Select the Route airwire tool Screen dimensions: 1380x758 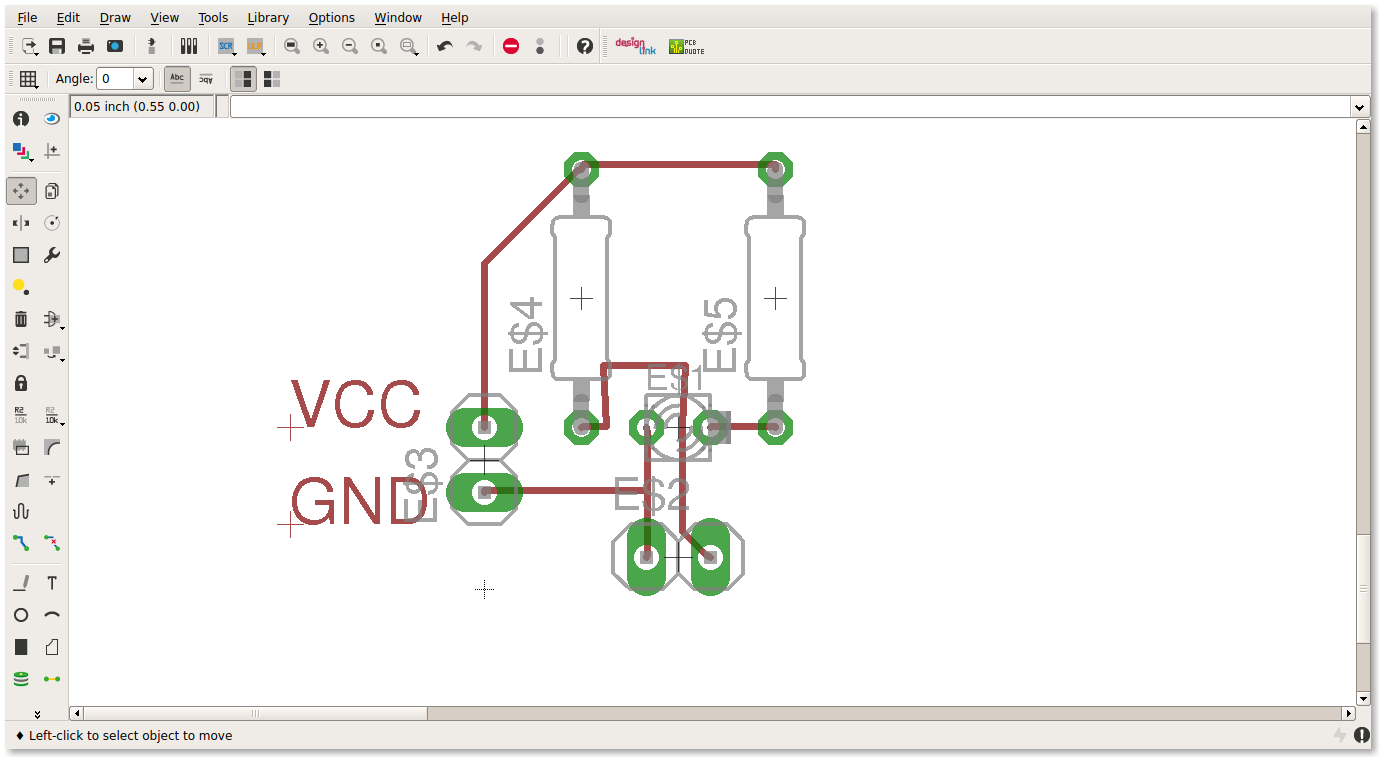(x=21, y=543)
